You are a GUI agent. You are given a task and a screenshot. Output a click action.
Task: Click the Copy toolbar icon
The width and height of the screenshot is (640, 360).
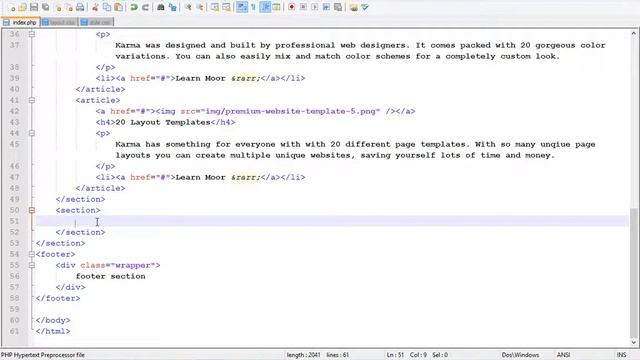pos(107,7)
